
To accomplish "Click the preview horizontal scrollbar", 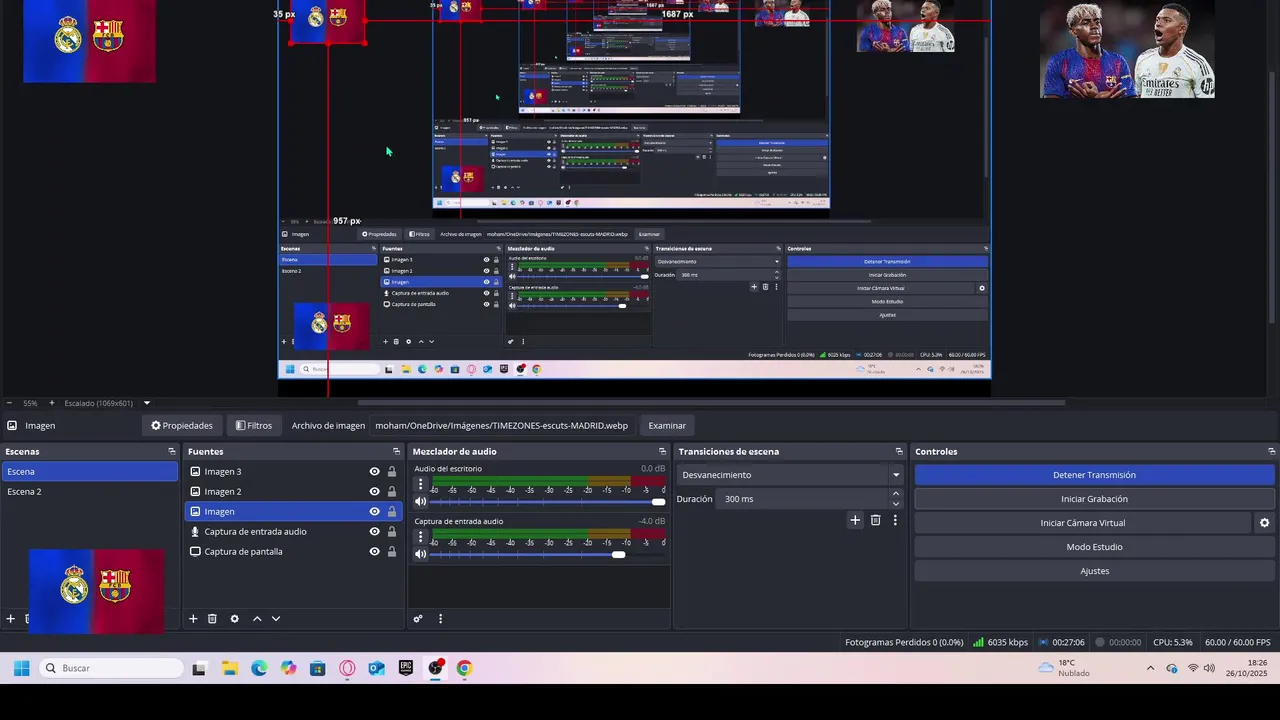I will (710, 403).
